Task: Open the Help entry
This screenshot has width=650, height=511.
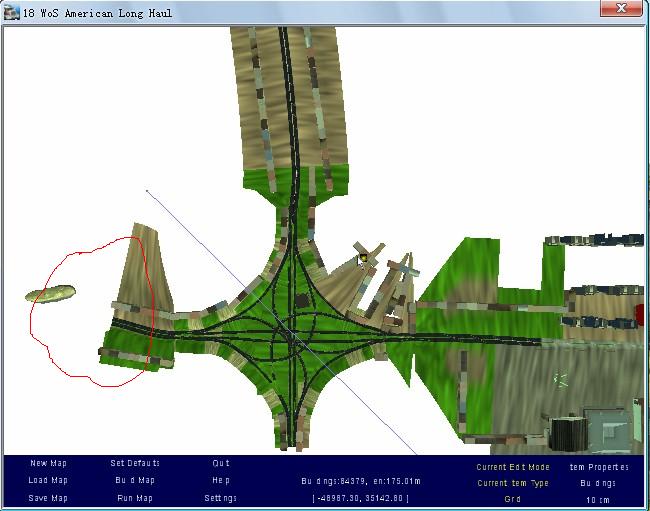Action: (x=221, y=480)
